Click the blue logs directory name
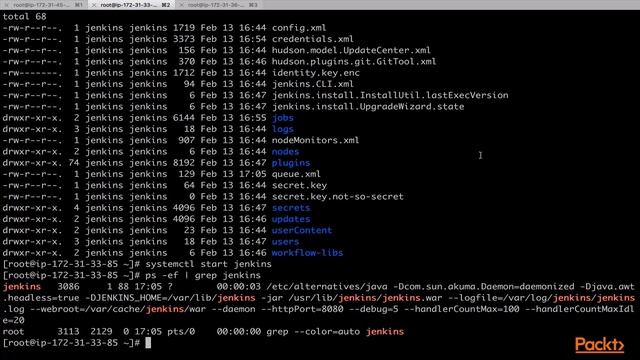Image resolution: width=640 pixels, height=360 pixels. [x=282, y=129]
